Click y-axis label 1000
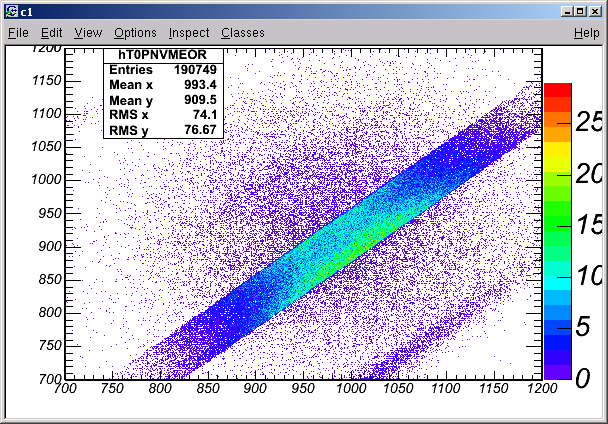Screen dimensions: 608x424 [46, 180]
